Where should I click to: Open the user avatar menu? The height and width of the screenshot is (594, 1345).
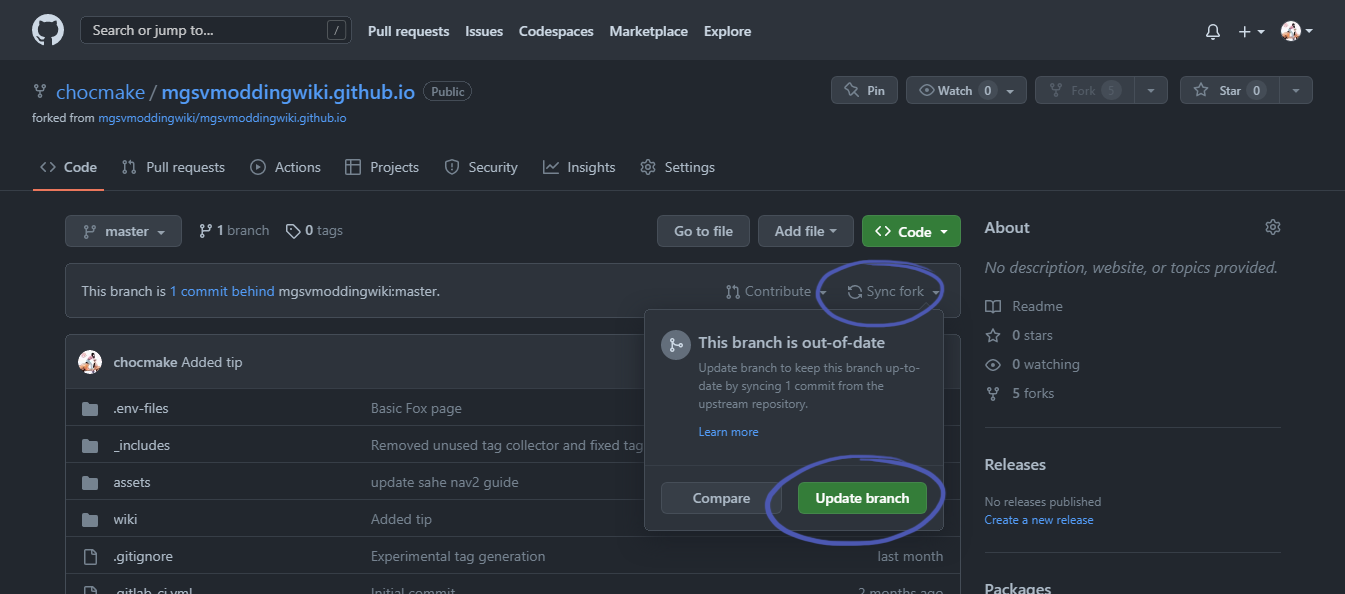pyautogui.click(x=1297, y=31)
